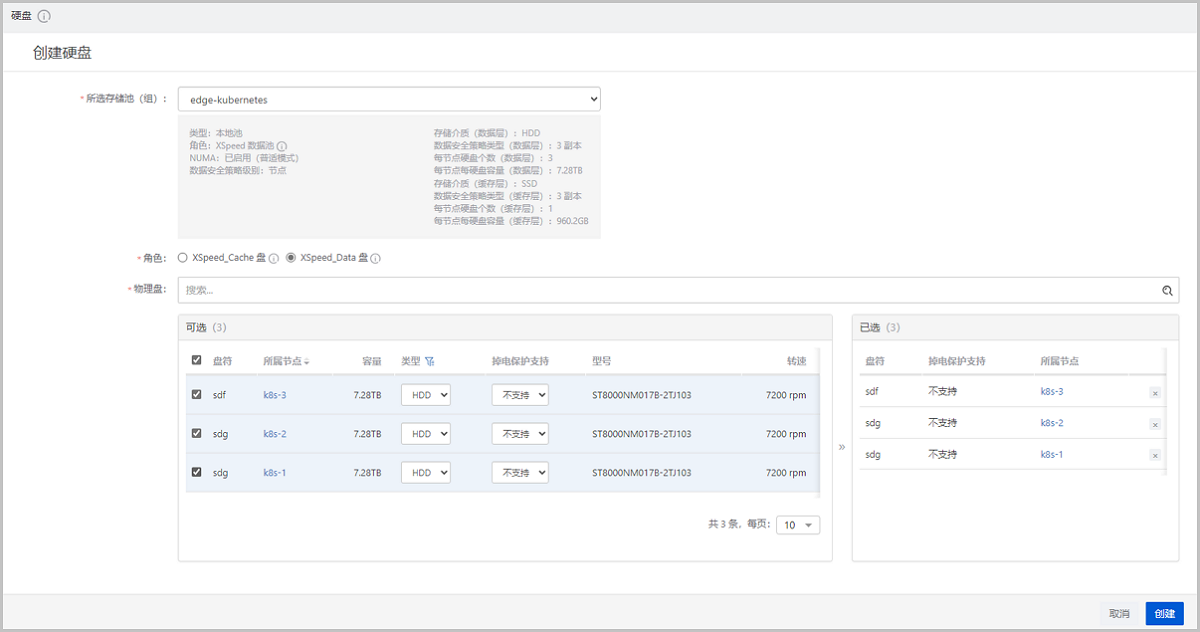Open the 所选存储池 edge-kubernetes dropdown
Viewport: 1200px width, 632px height.
coord(389,100)
